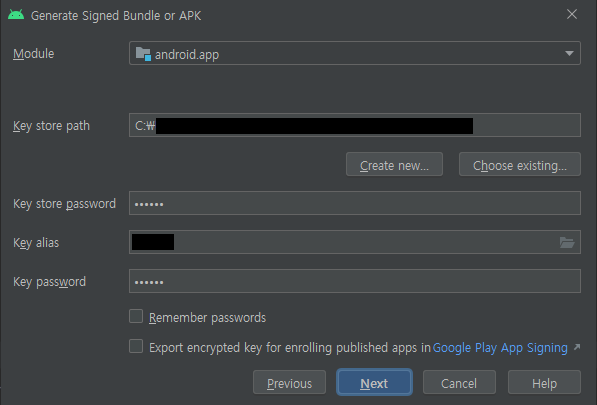Proceed with the Next button
Viewport: 597px width, 405px height.
tap(374, 383)
